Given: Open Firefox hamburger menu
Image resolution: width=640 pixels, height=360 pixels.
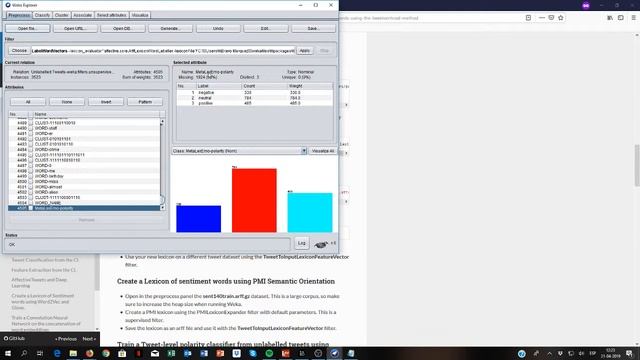Looking at the screenshot, I should [633, 18].
